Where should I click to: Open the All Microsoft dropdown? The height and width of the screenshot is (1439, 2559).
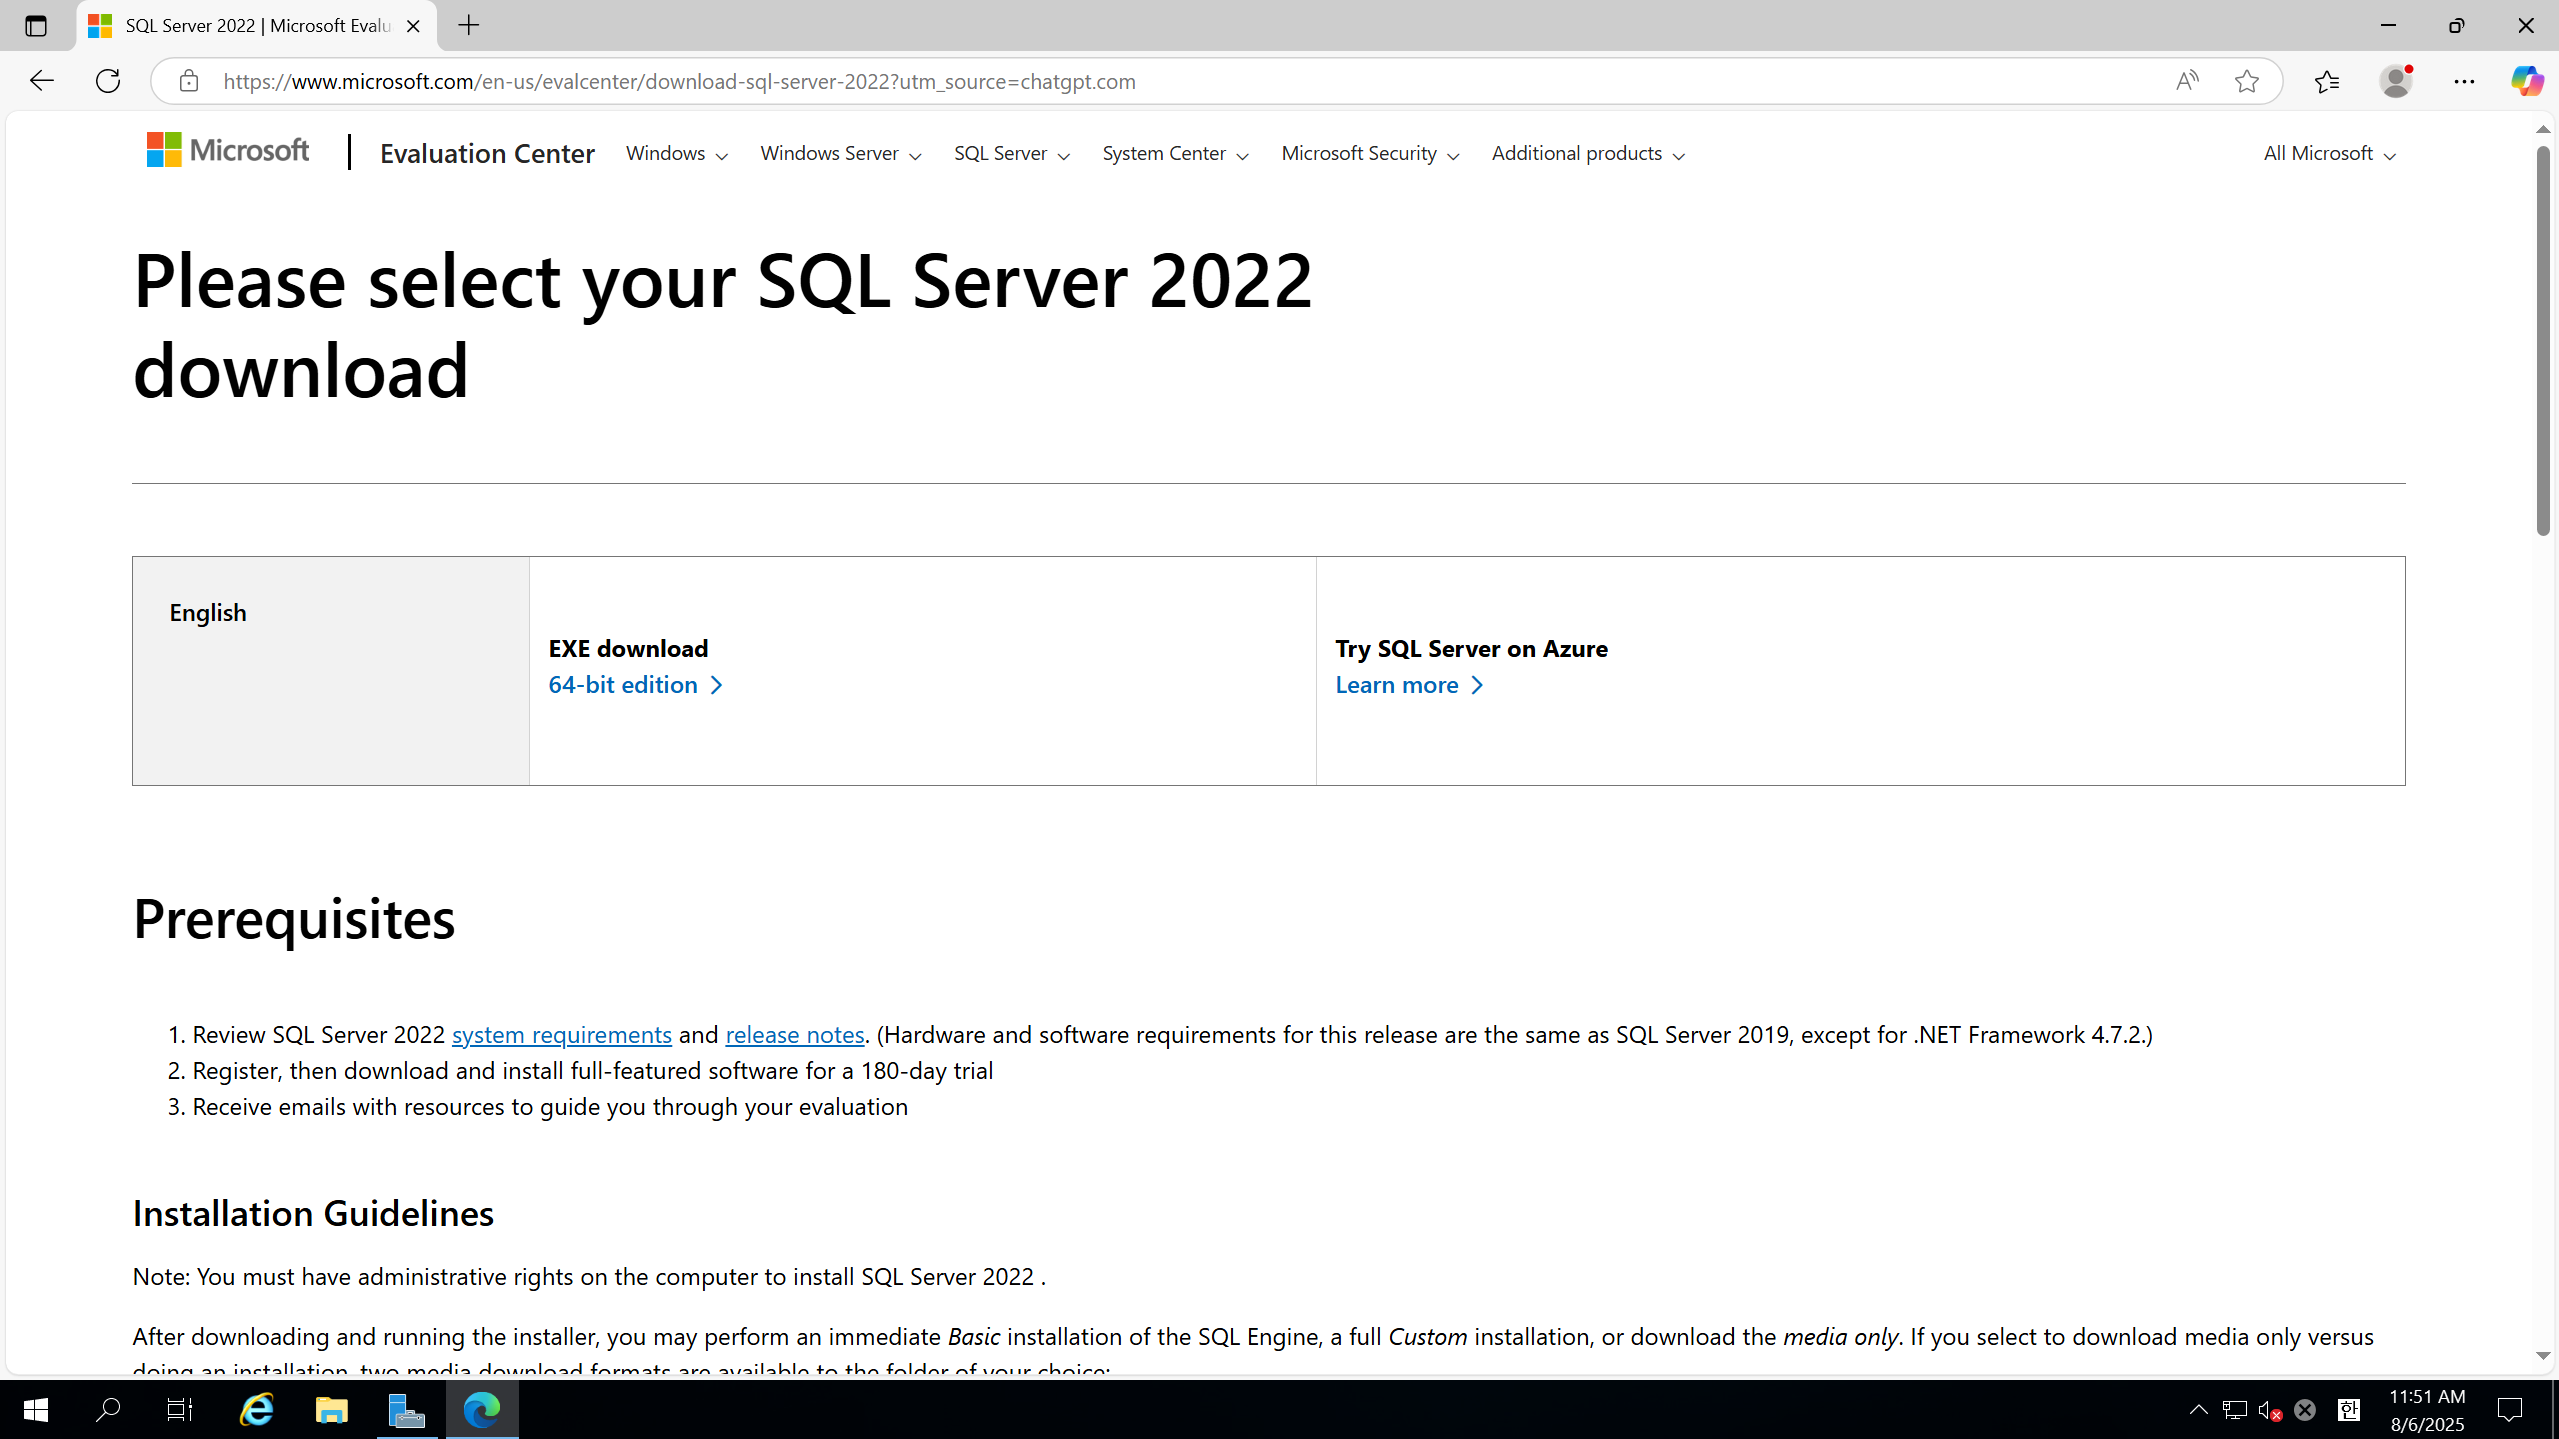2328,153
